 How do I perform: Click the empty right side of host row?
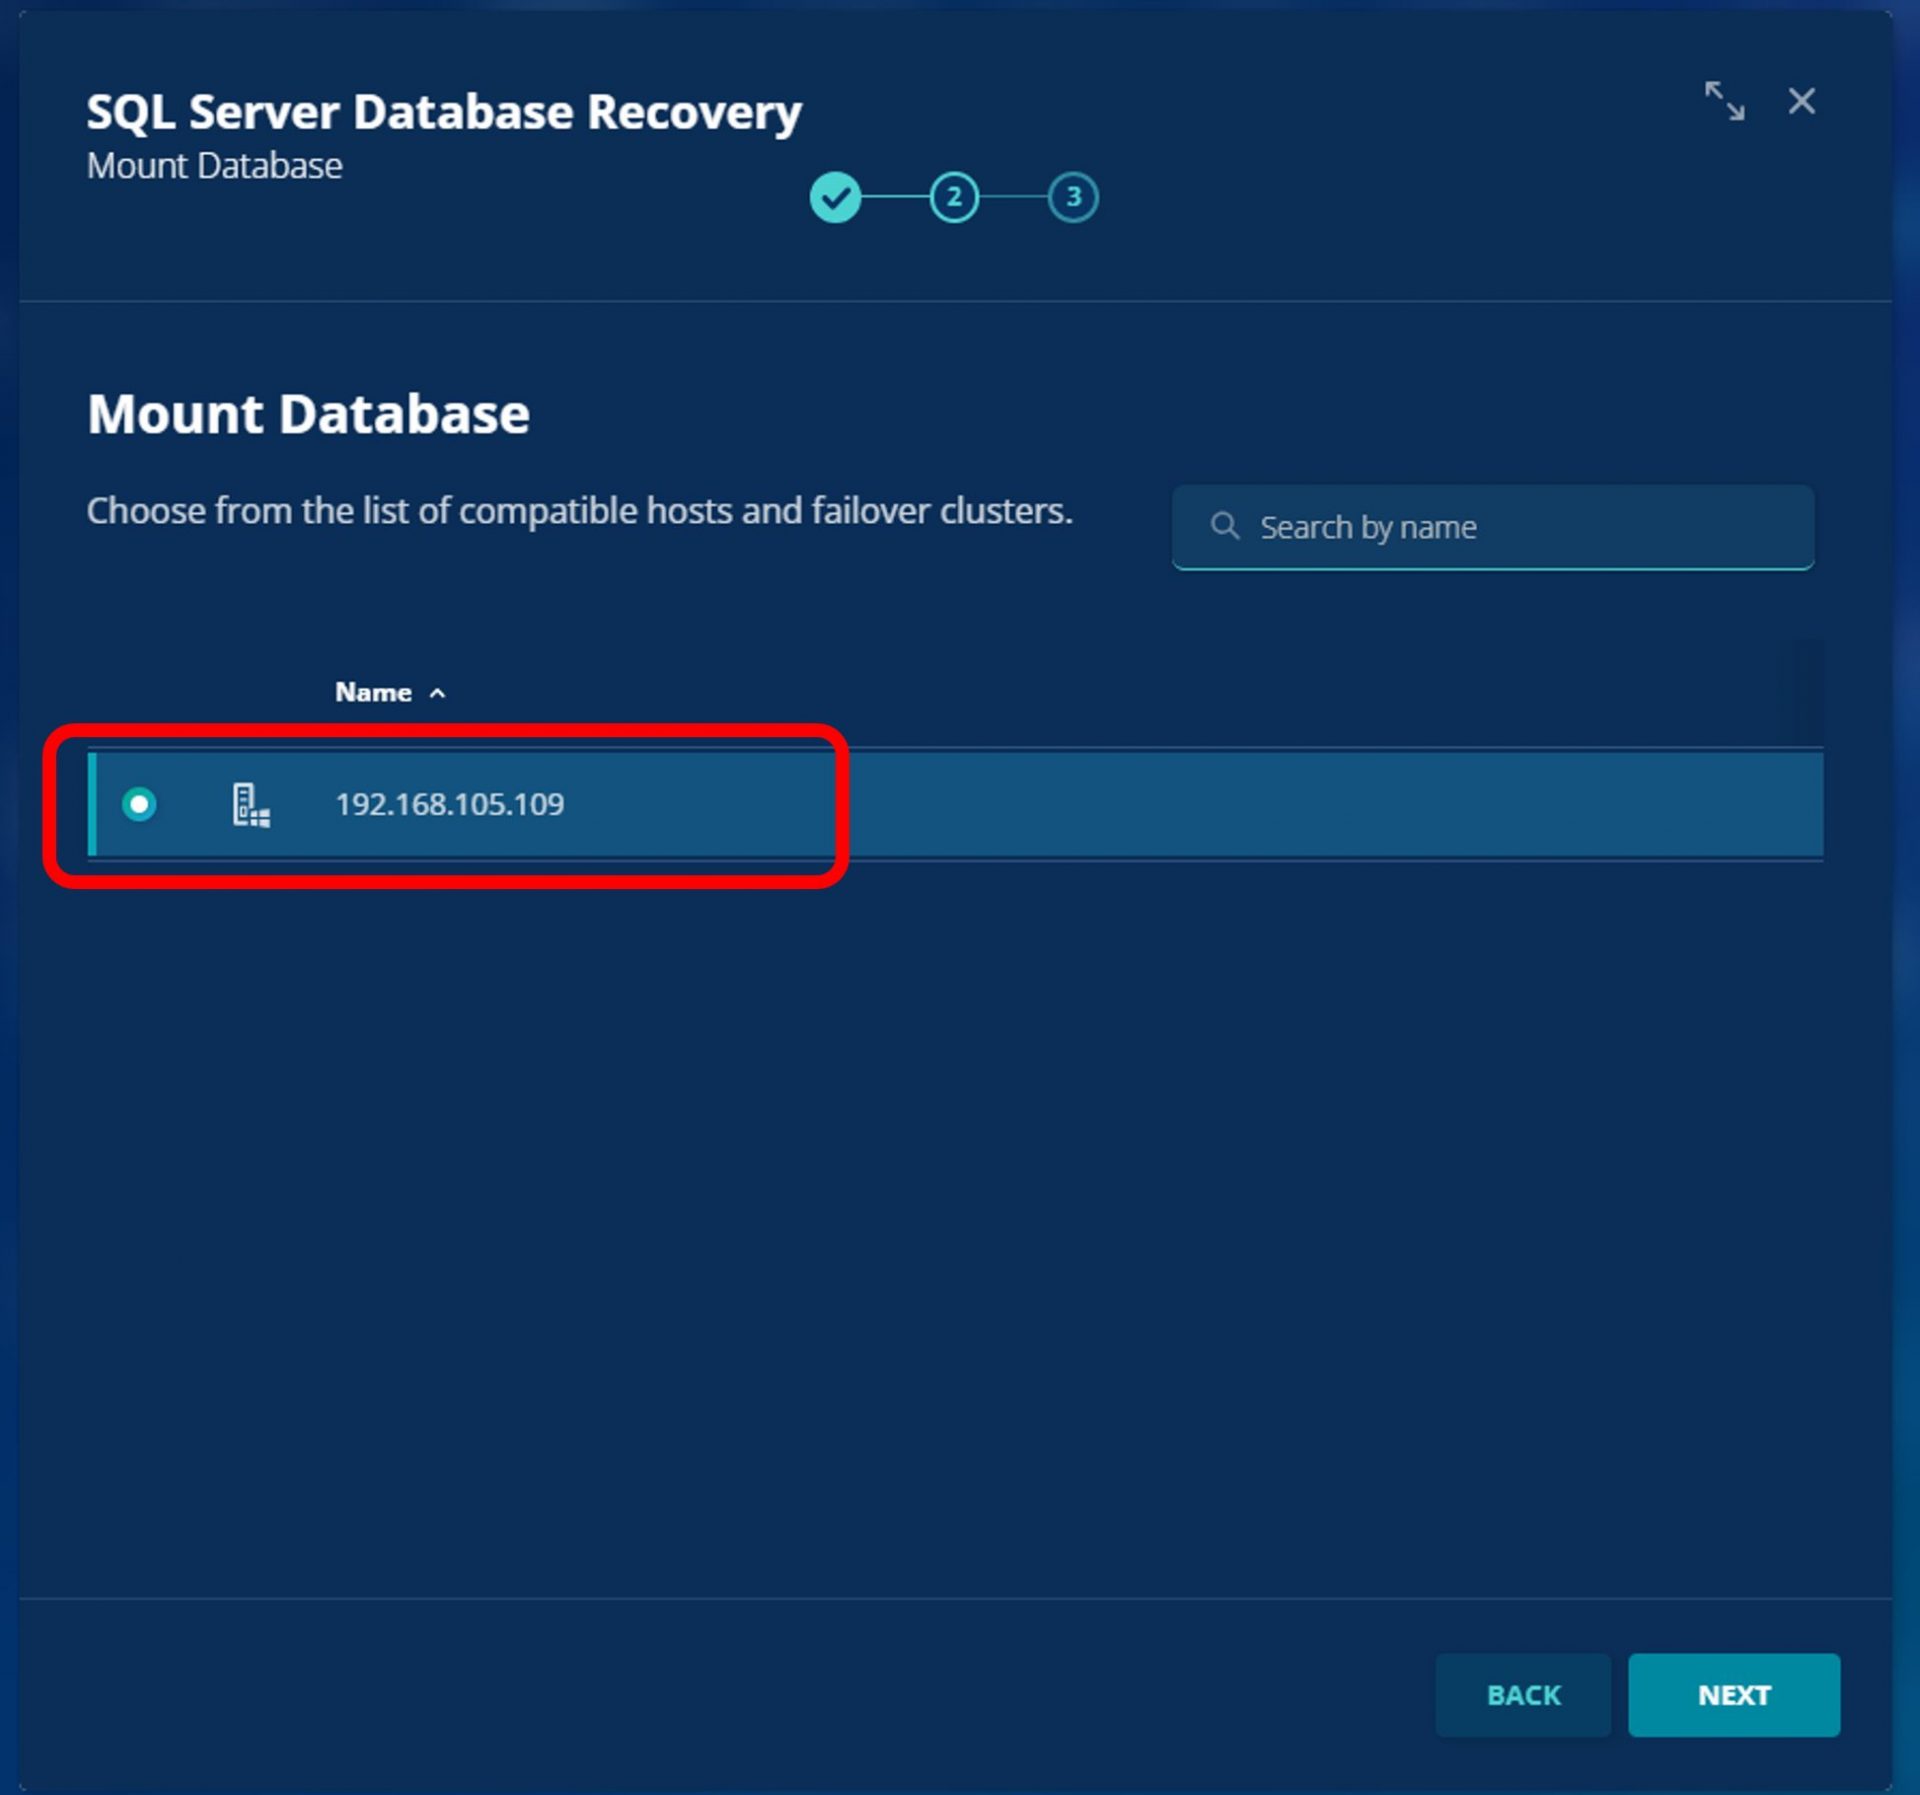(x=1330, y=805)
